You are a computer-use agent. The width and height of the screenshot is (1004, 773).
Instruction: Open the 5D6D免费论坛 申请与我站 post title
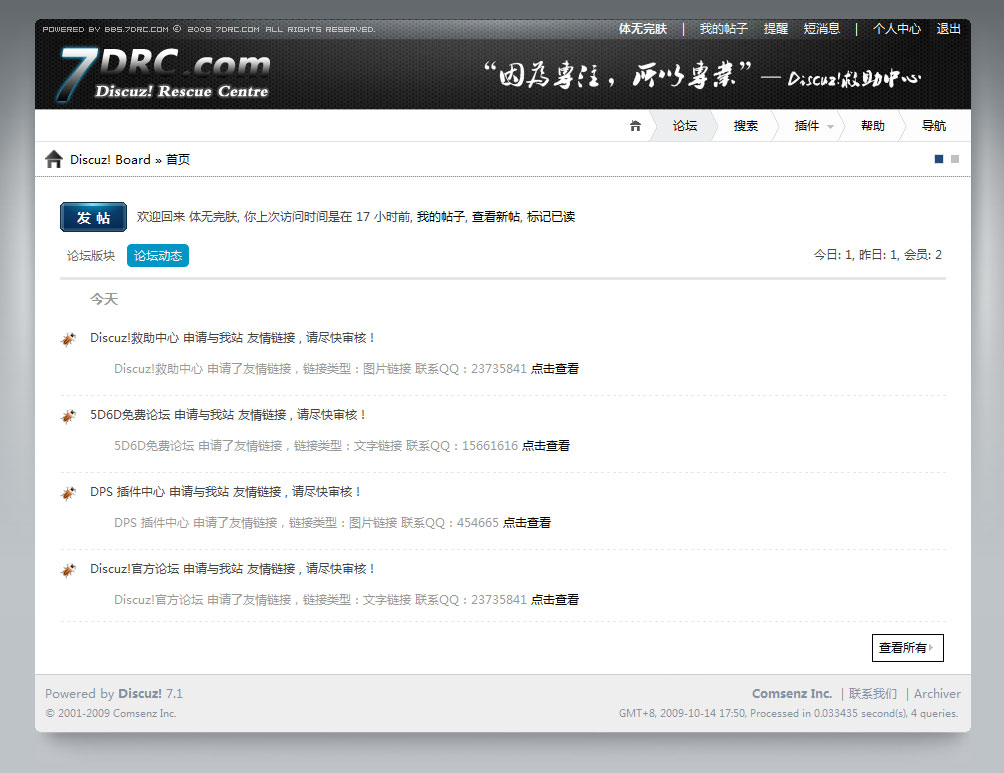(228, 414)
